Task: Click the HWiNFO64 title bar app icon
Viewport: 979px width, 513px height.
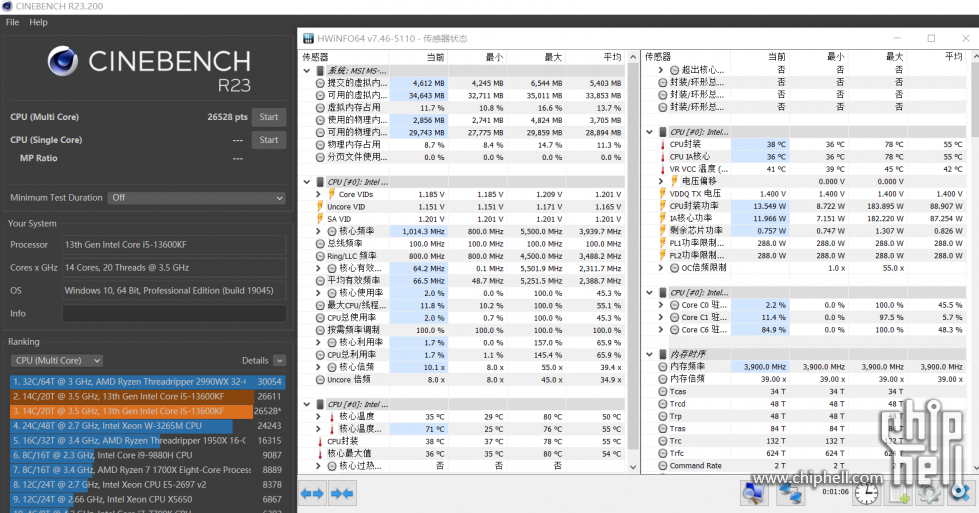Action: click(x=308, y=38)
